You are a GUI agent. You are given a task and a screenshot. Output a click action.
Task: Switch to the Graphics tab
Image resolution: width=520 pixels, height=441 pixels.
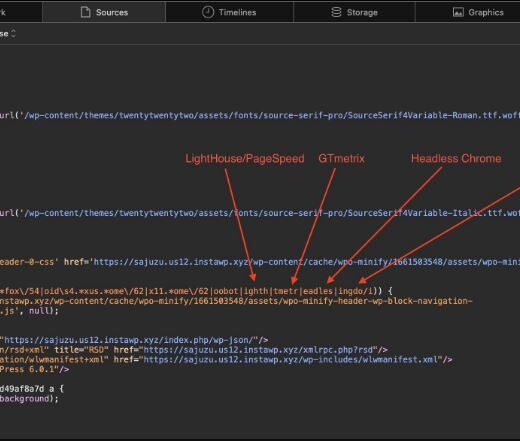tap(468, 12)
